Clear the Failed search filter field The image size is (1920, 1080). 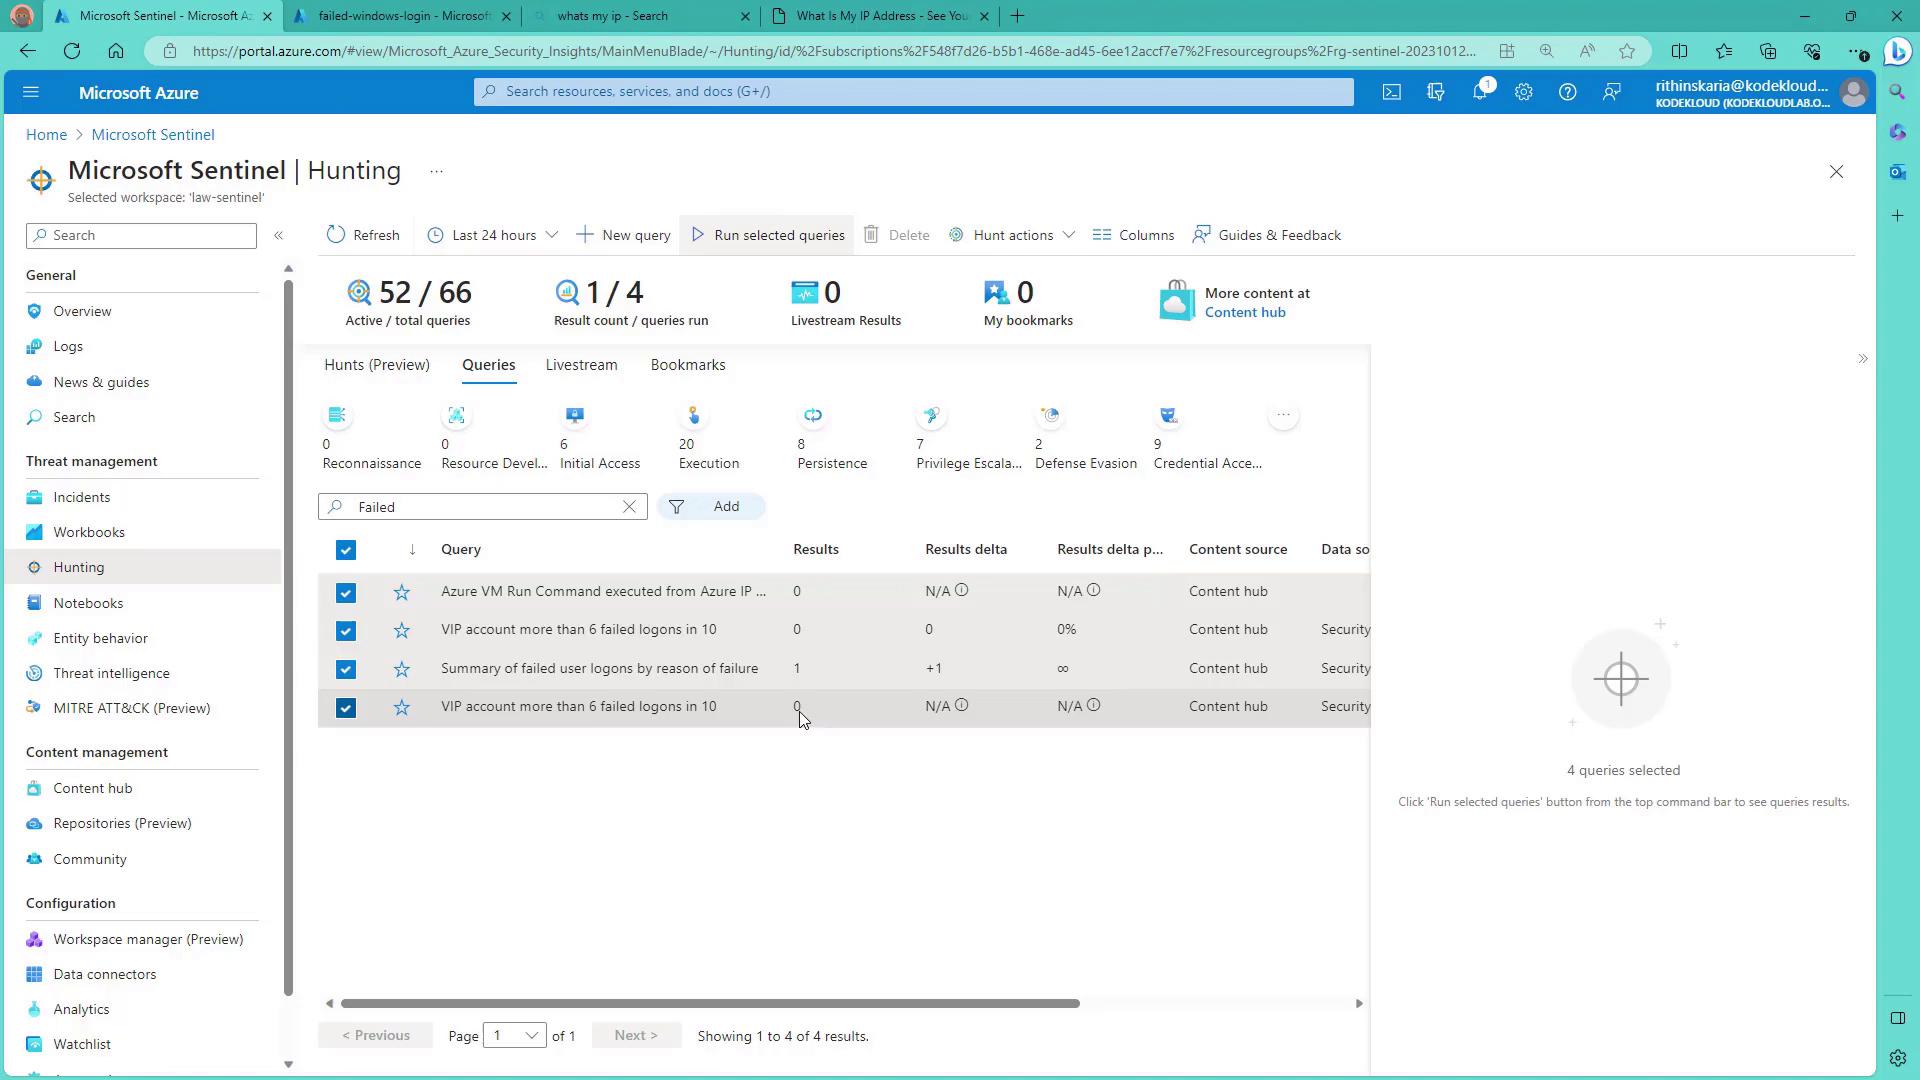629,507
